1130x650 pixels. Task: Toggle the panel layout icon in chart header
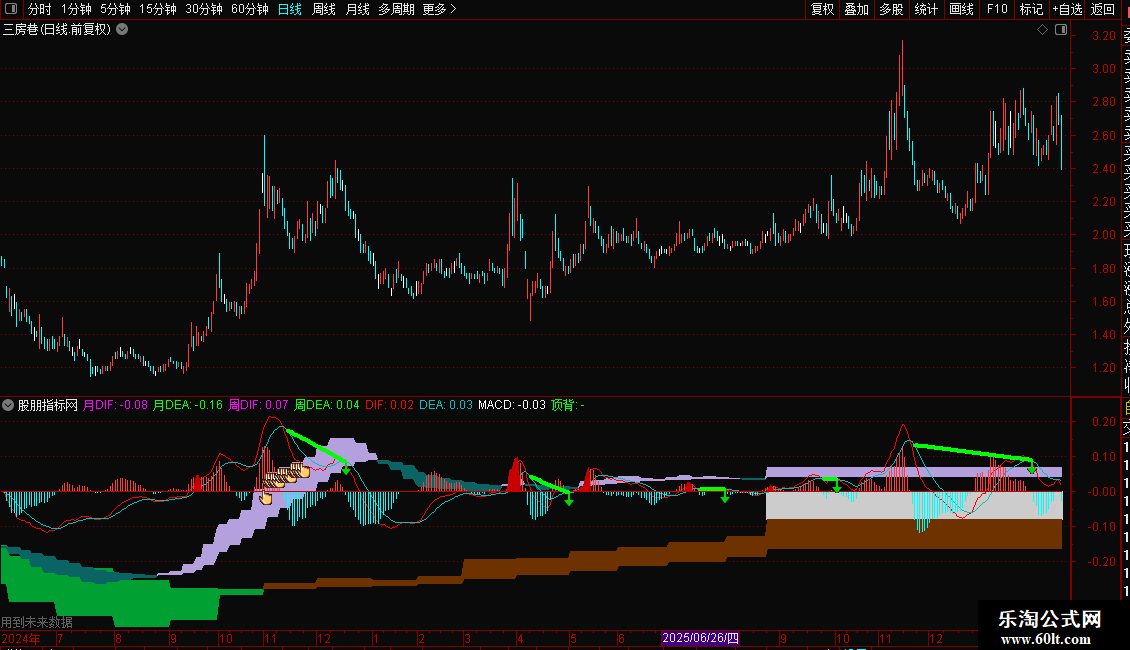1061,30
